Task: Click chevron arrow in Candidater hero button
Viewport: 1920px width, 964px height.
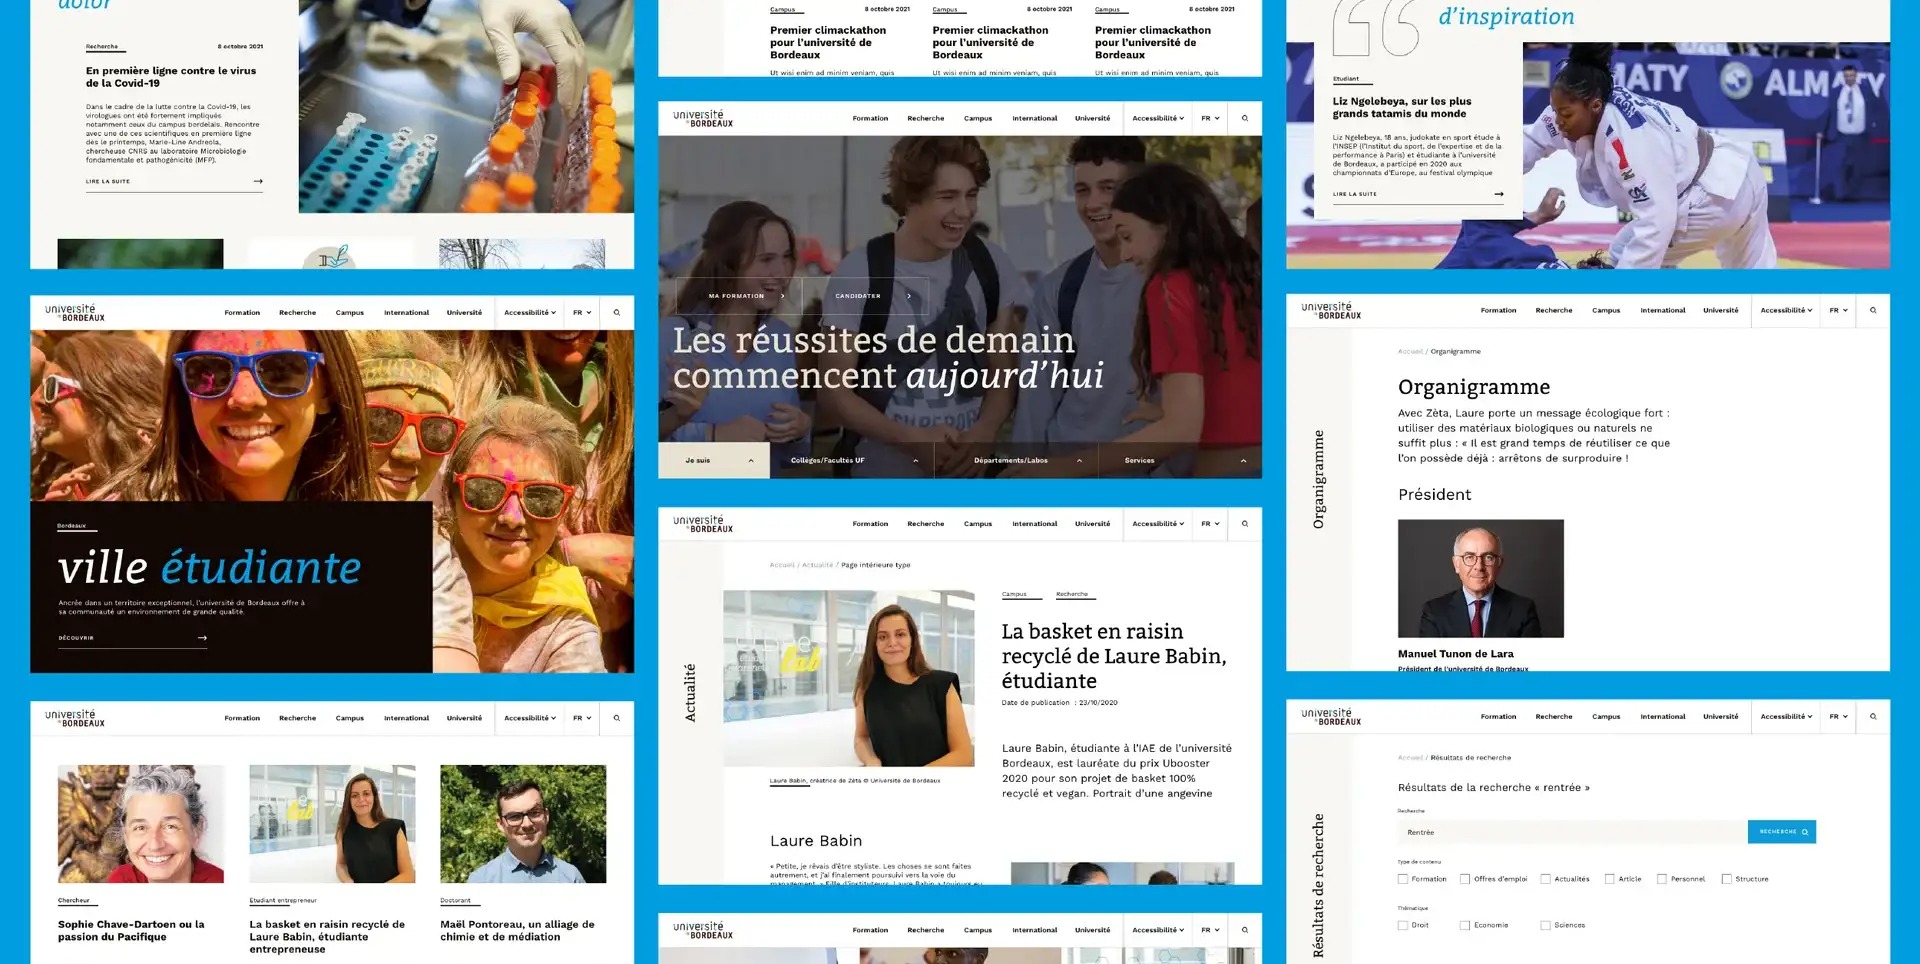Action: click(909, 296)
